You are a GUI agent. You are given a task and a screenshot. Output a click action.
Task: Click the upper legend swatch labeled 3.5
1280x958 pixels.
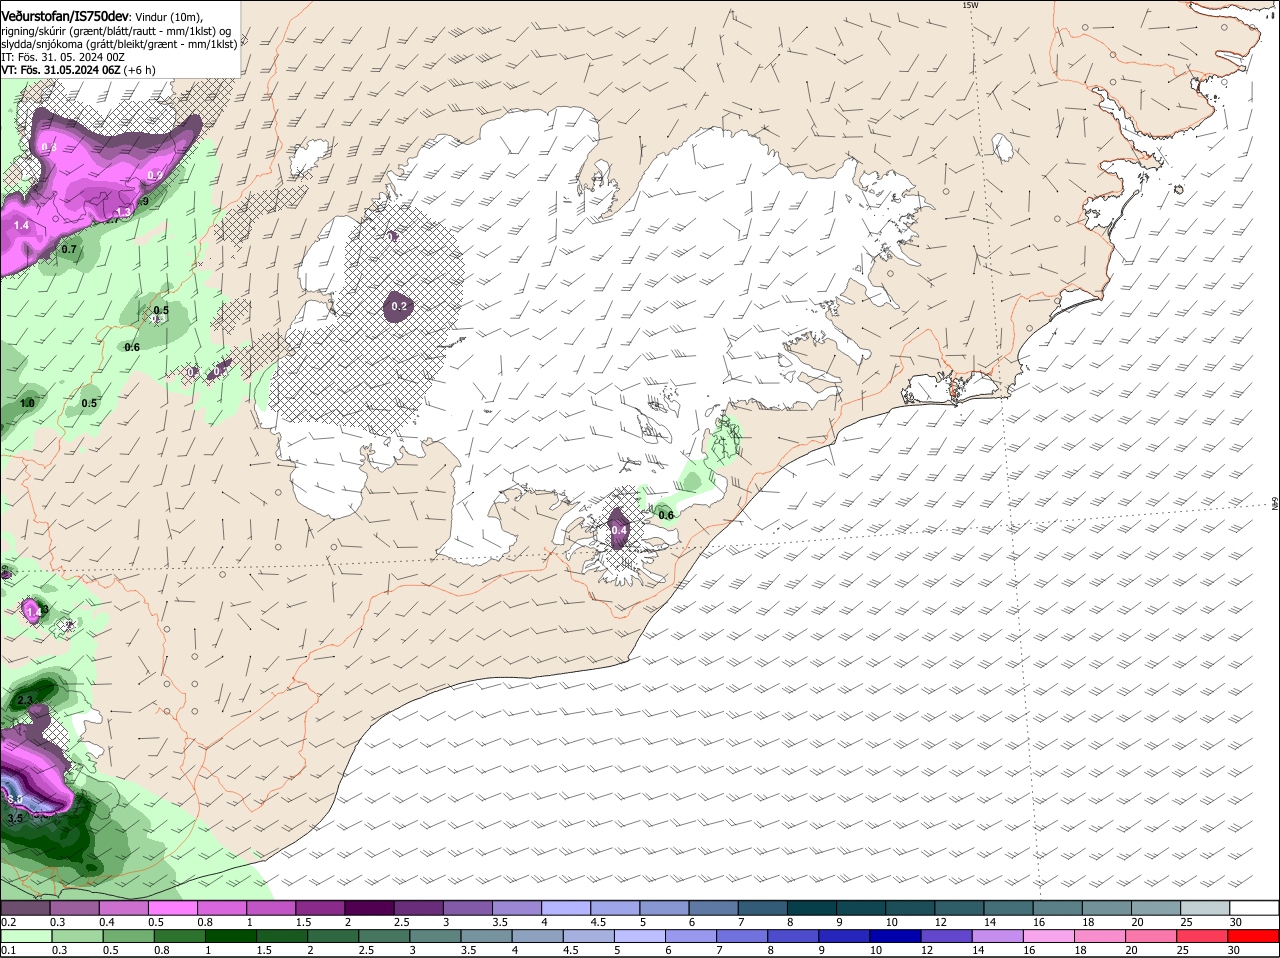(x=517, y=907)
